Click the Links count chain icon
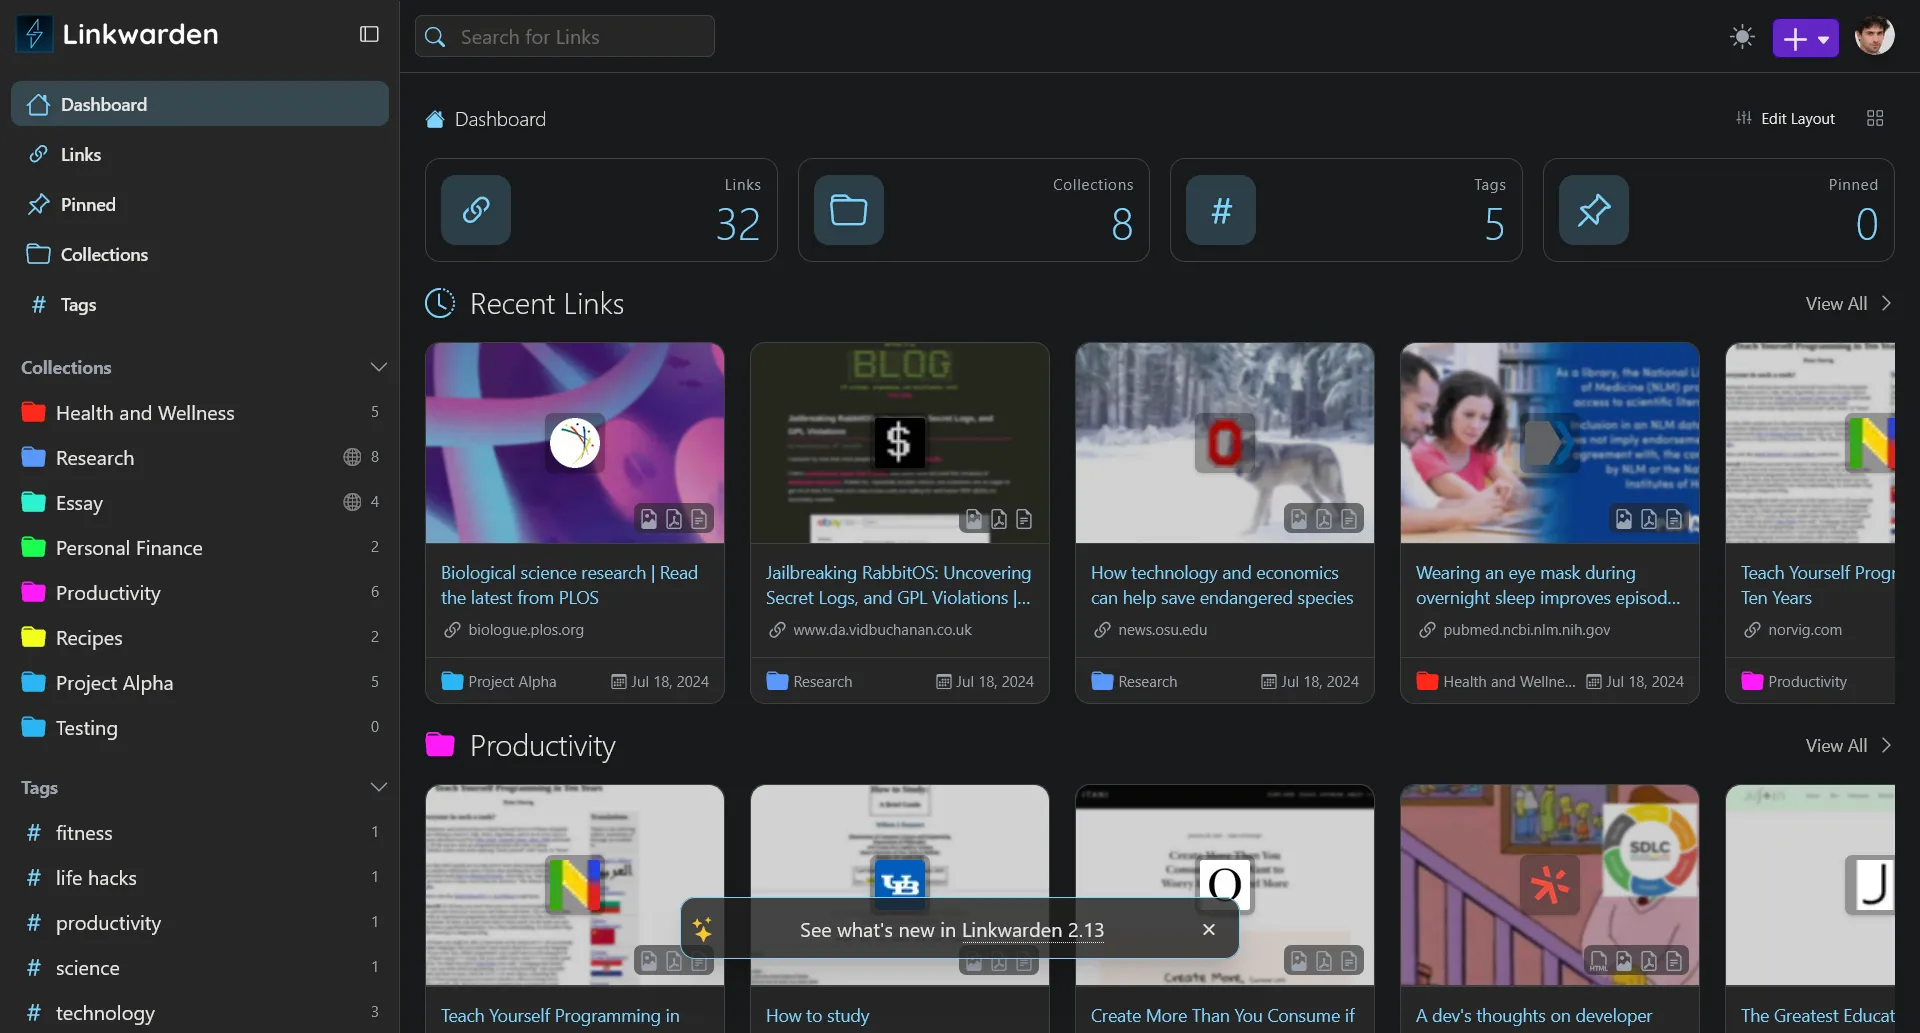This screenshot has height=1033, width=1920. pos(476,210)
